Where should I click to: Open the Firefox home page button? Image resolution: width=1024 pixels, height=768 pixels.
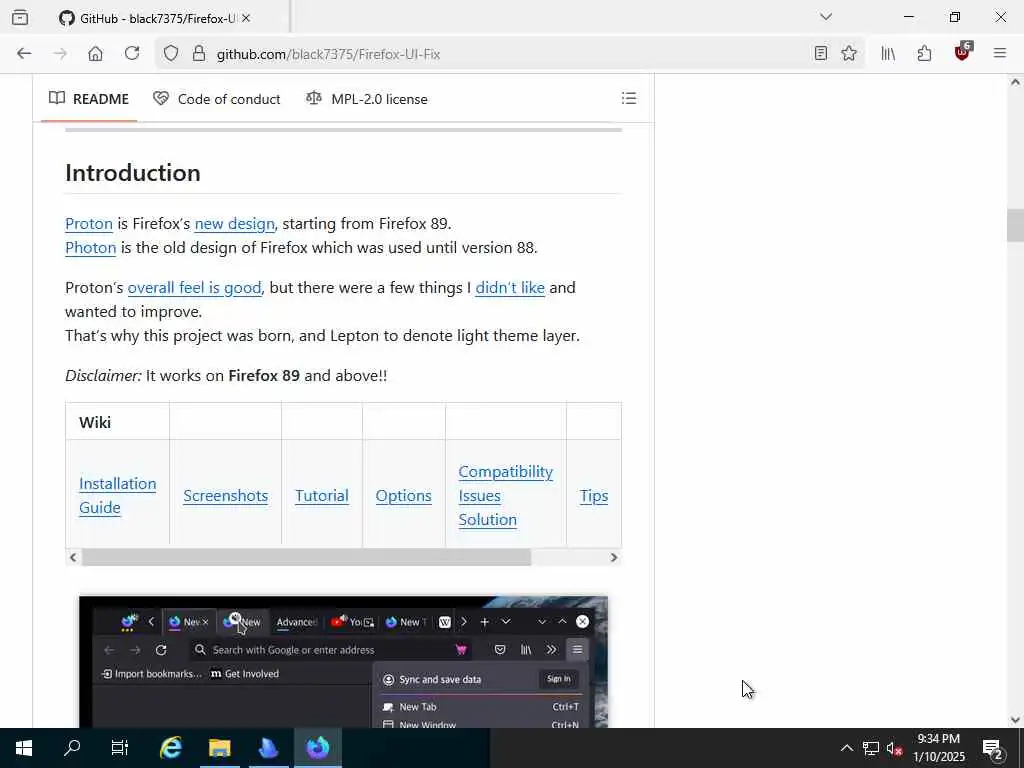click(x=95, y=54)
